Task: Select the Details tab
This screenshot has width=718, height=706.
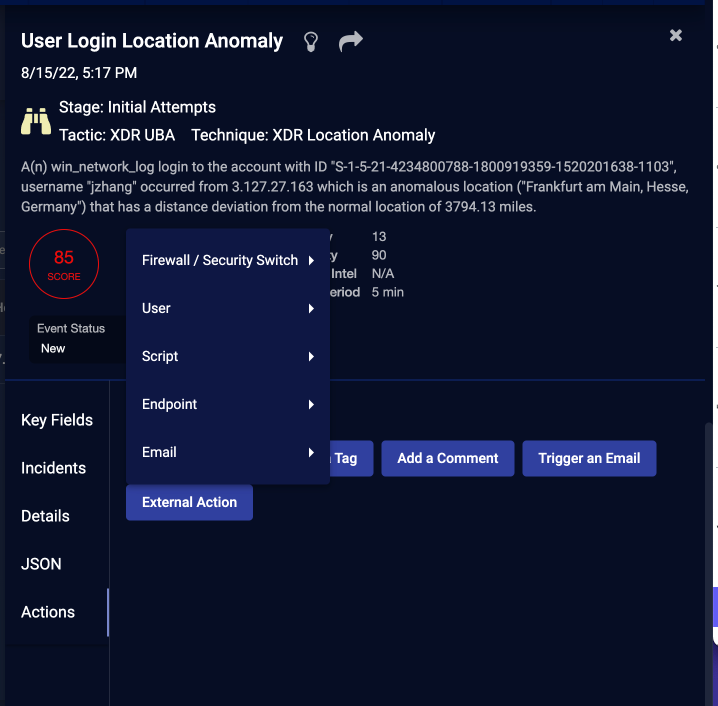Action: (45, 516)
